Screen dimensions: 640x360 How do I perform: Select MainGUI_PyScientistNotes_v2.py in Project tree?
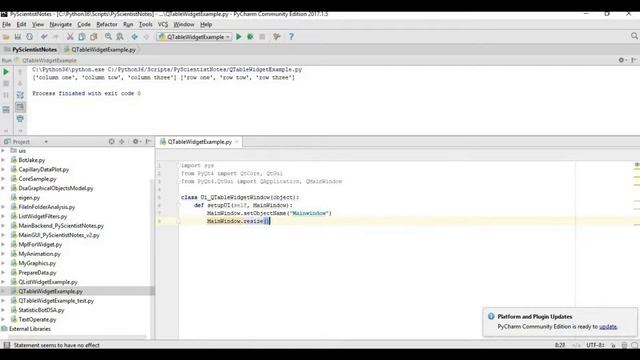[x=59, y=235]
